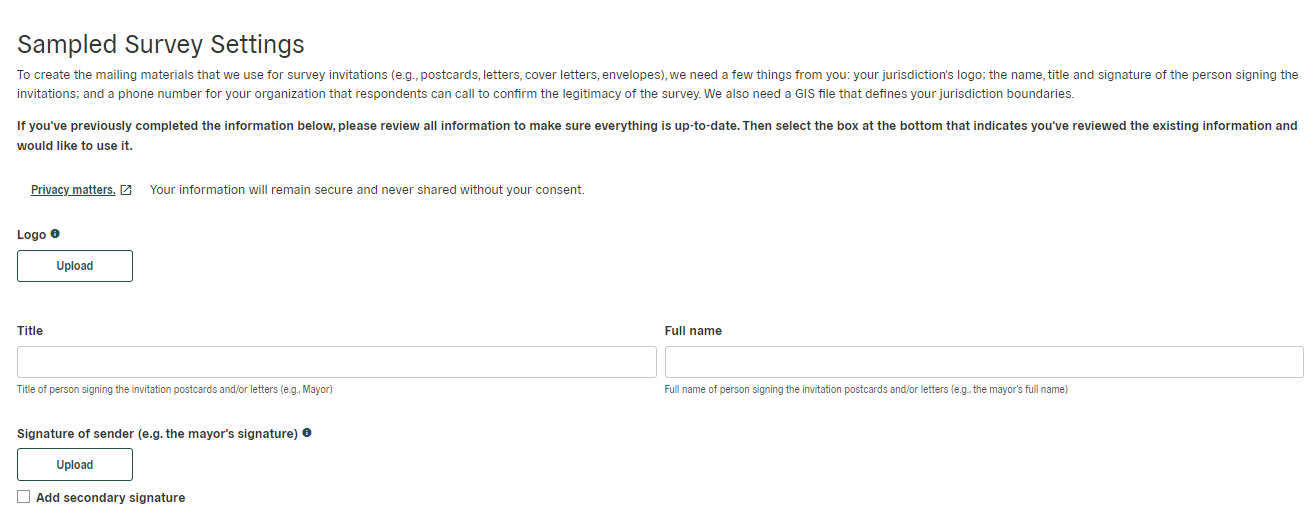Click the "Full name" field label
The height and width of the screenshot is (532, 1313).
click(693, 331)
